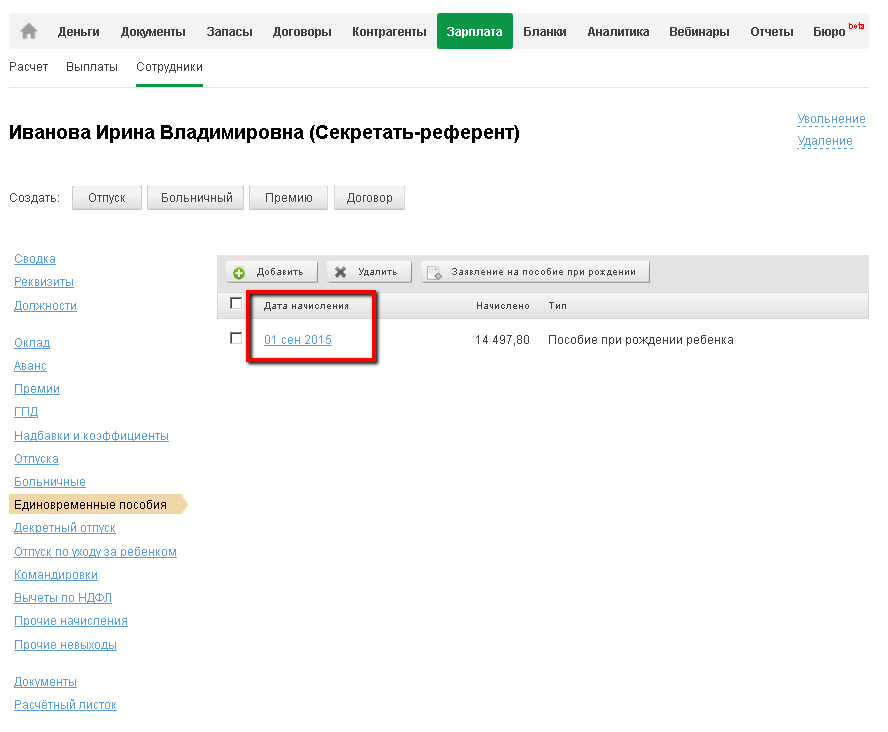Image resolution: width=888 pixels, height=732 pixels.
Task: Switch to the Выплаты tab
Action: 92,67
